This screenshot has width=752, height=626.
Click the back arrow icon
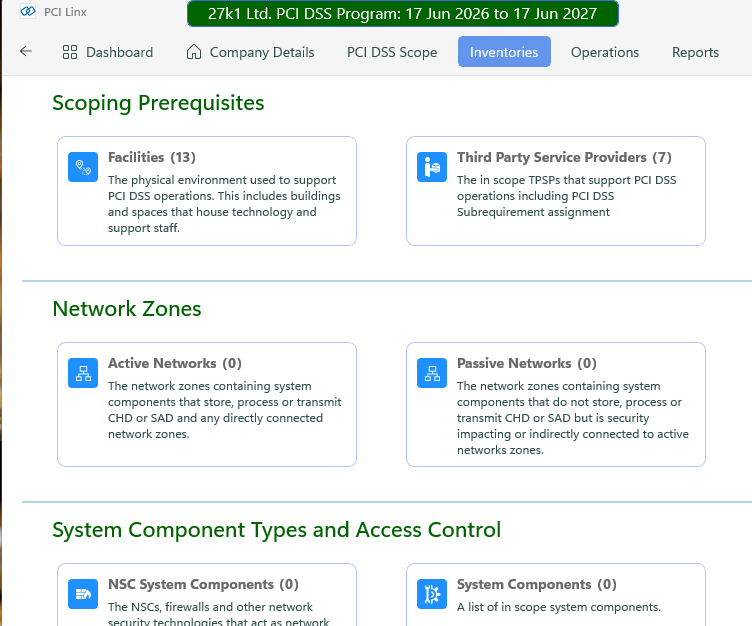[26, 51]
